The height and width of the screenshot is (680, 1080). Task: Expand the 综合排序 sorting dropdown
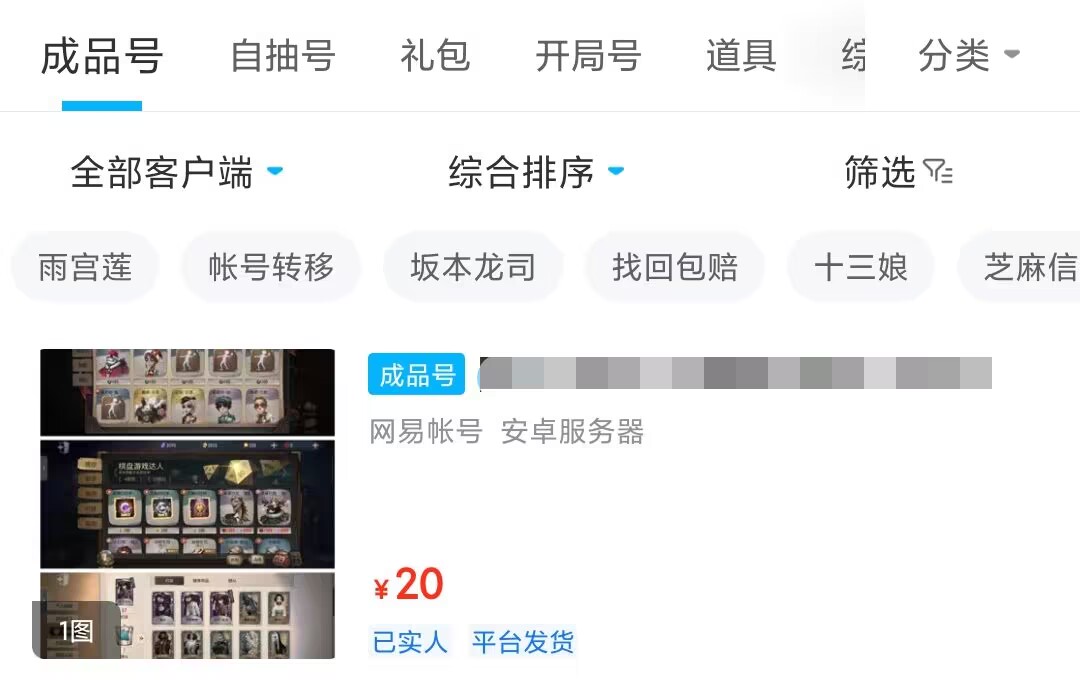click(x=536, y=172)
